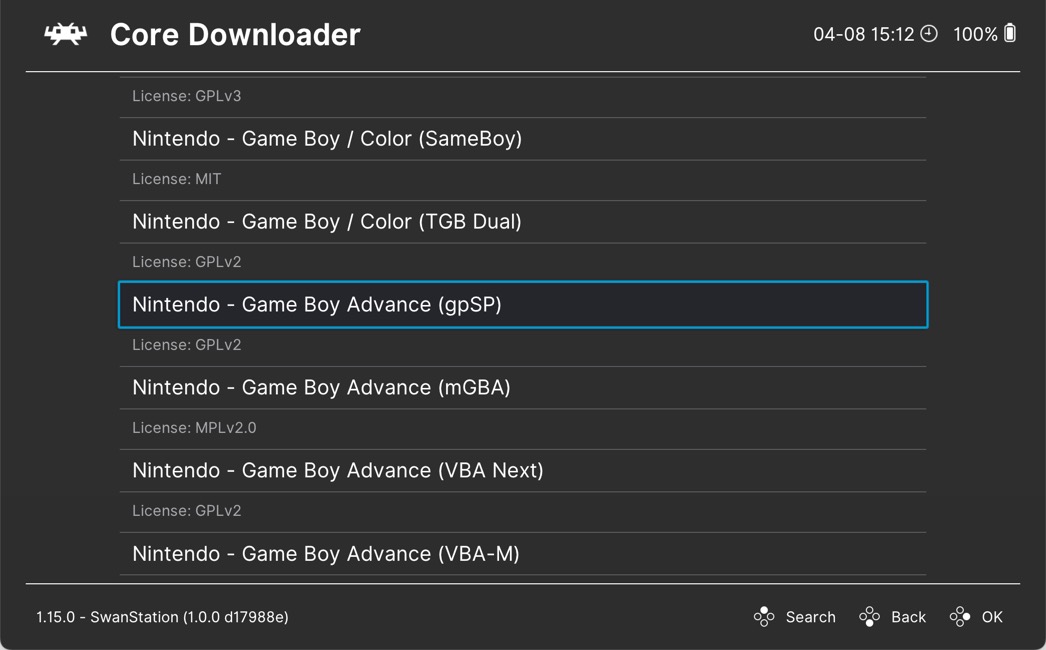Click the OK gamepad button icon
This screenshot has width=1046, height=650.
pyautogui.click(x=960, y=617)
